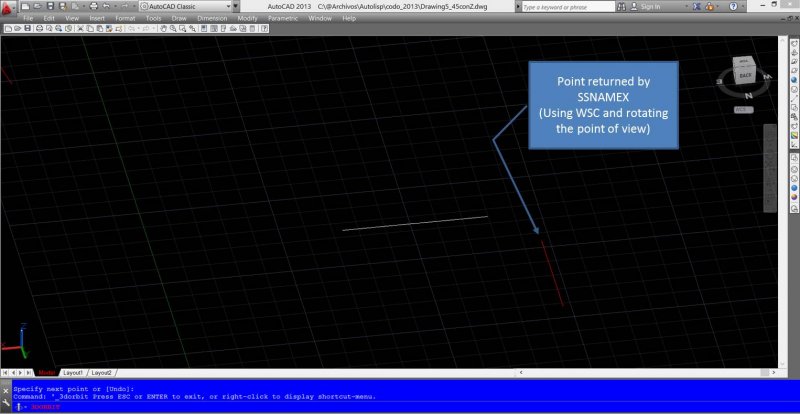Expand Quick Access toolbar customize arrow
This screenshot has height=414, width=800.
coord(236,7)
